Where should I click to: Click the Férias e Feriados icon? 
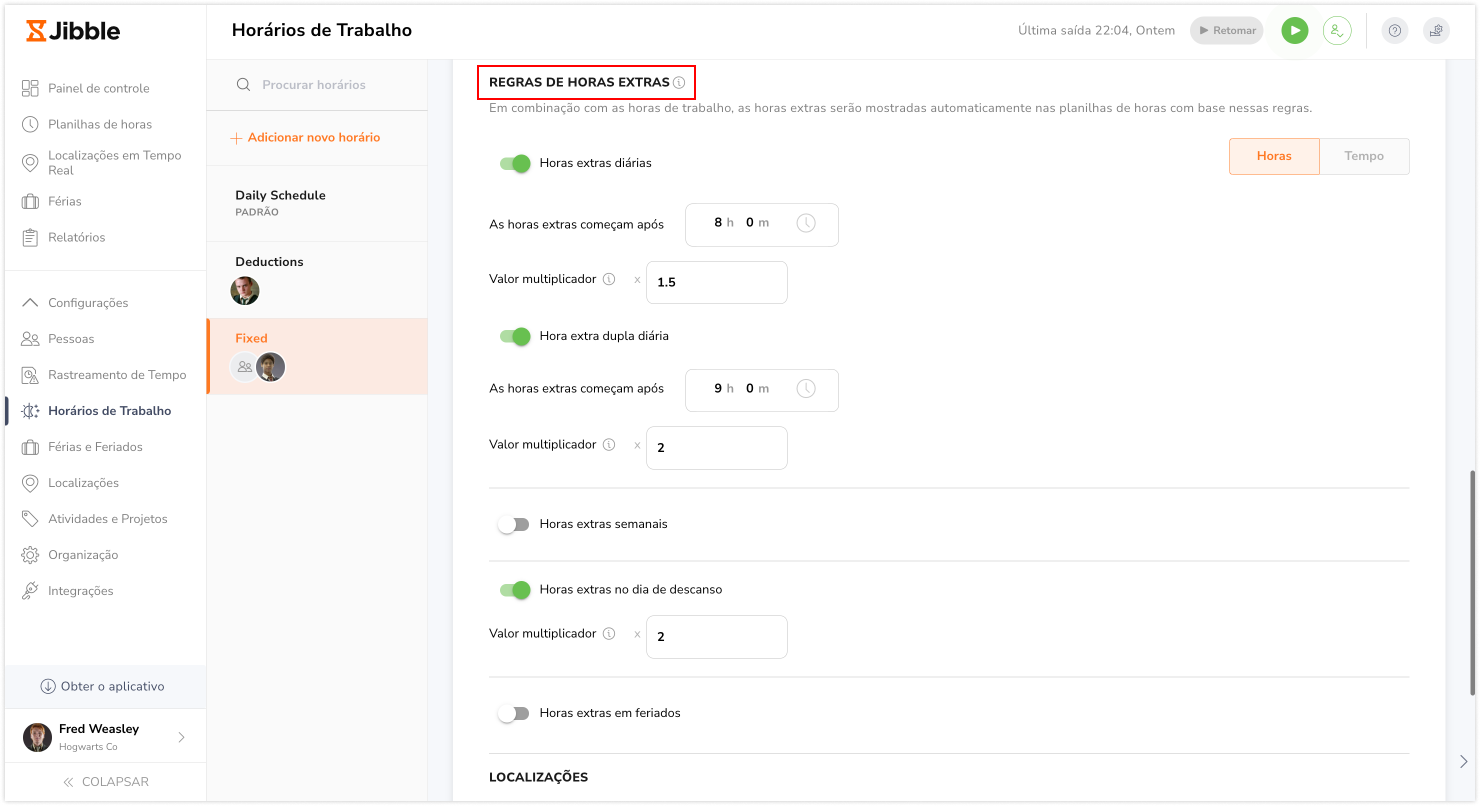coord(30,447)
